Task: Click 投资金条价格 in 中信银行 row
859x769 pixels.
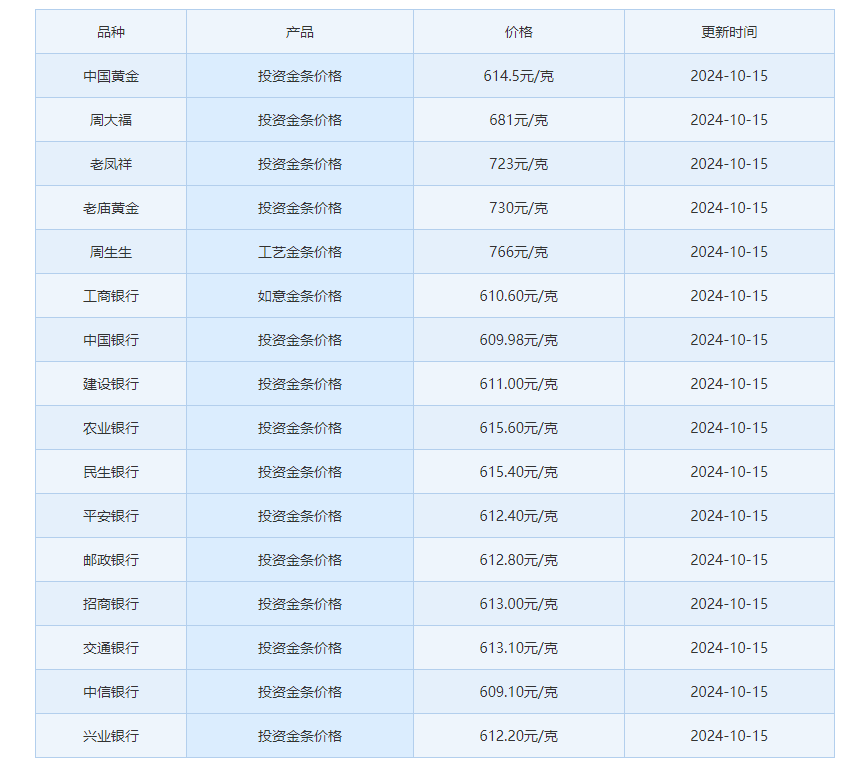Action: point(300,692)
